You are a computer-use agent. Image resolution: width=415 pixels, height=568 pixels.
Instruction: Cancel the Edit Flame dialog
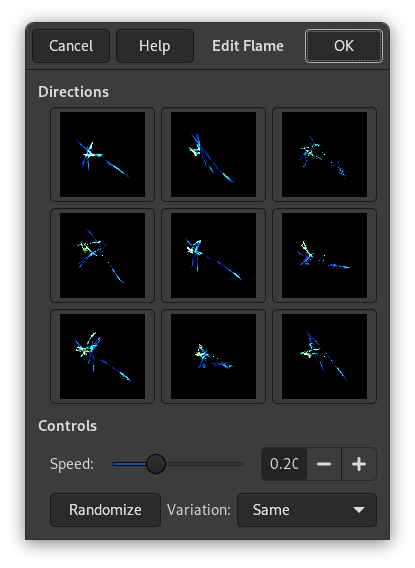point(71,46)
